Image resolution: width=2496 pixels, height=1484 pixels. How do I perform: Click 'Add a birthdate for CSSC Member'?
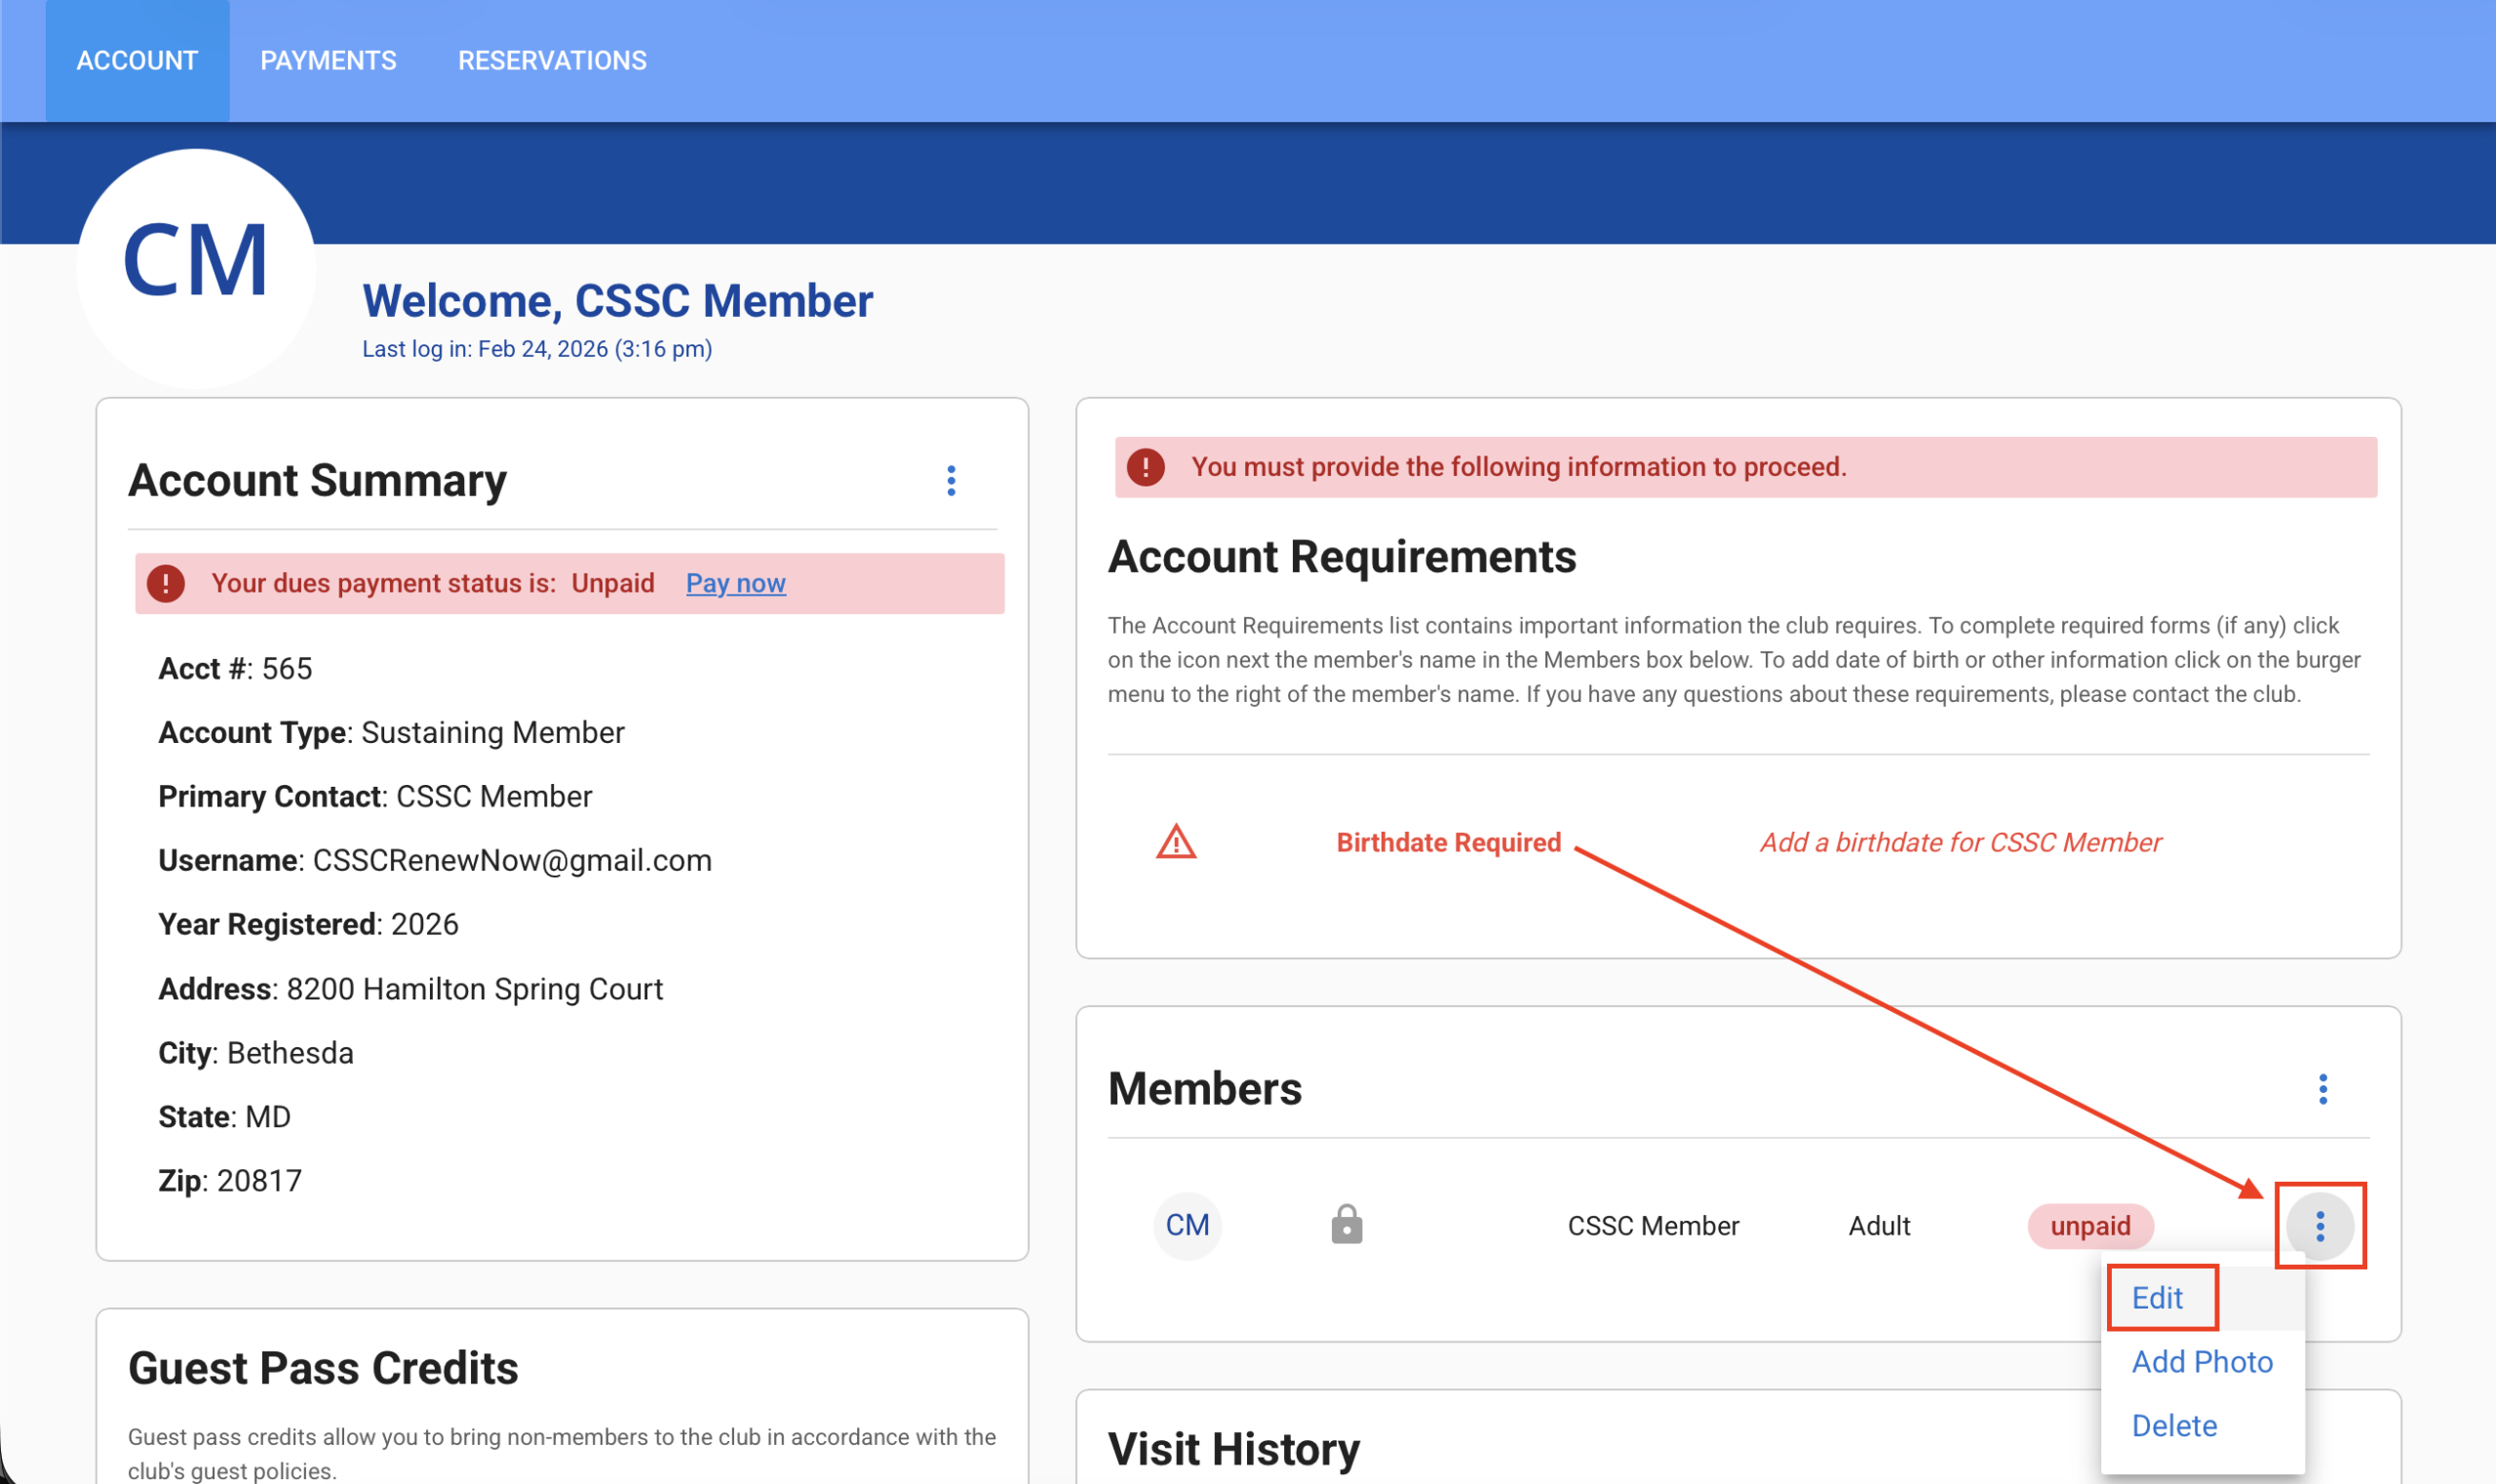coord(1960,842)
